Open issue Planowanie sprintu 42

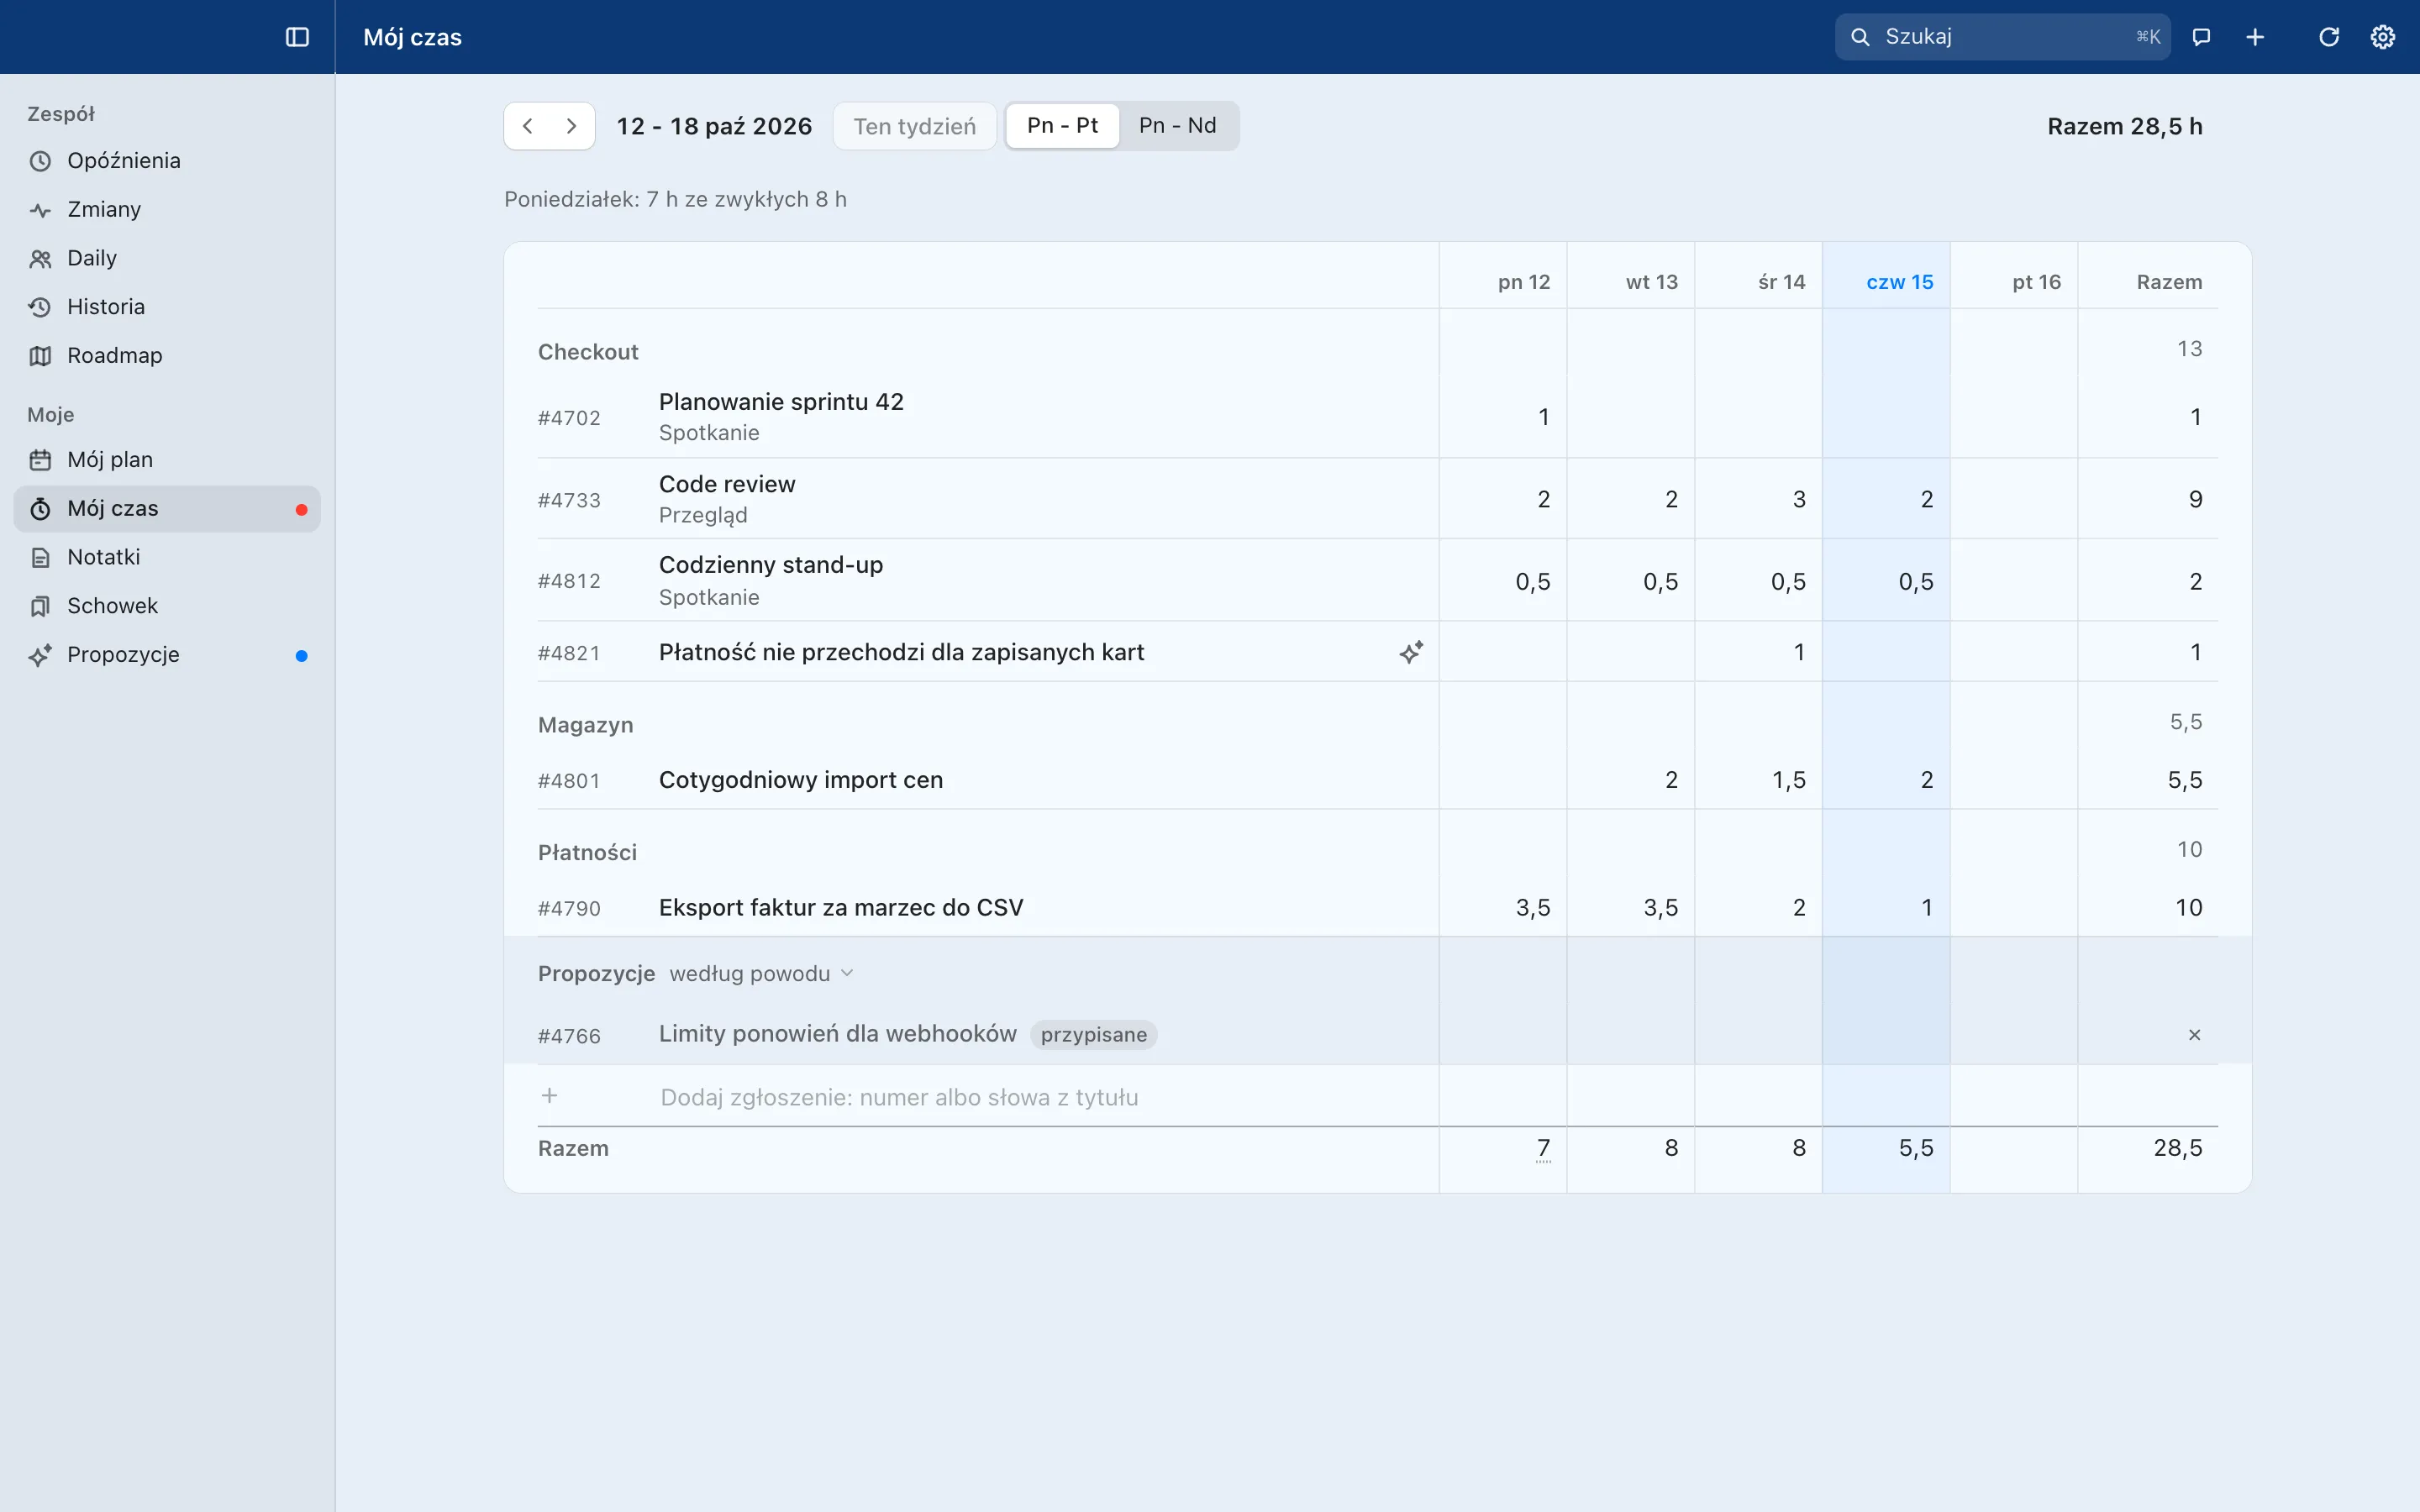781,402
